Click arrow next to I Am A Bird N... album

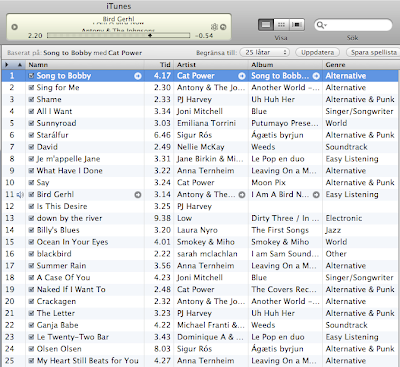tap(316, 195)
